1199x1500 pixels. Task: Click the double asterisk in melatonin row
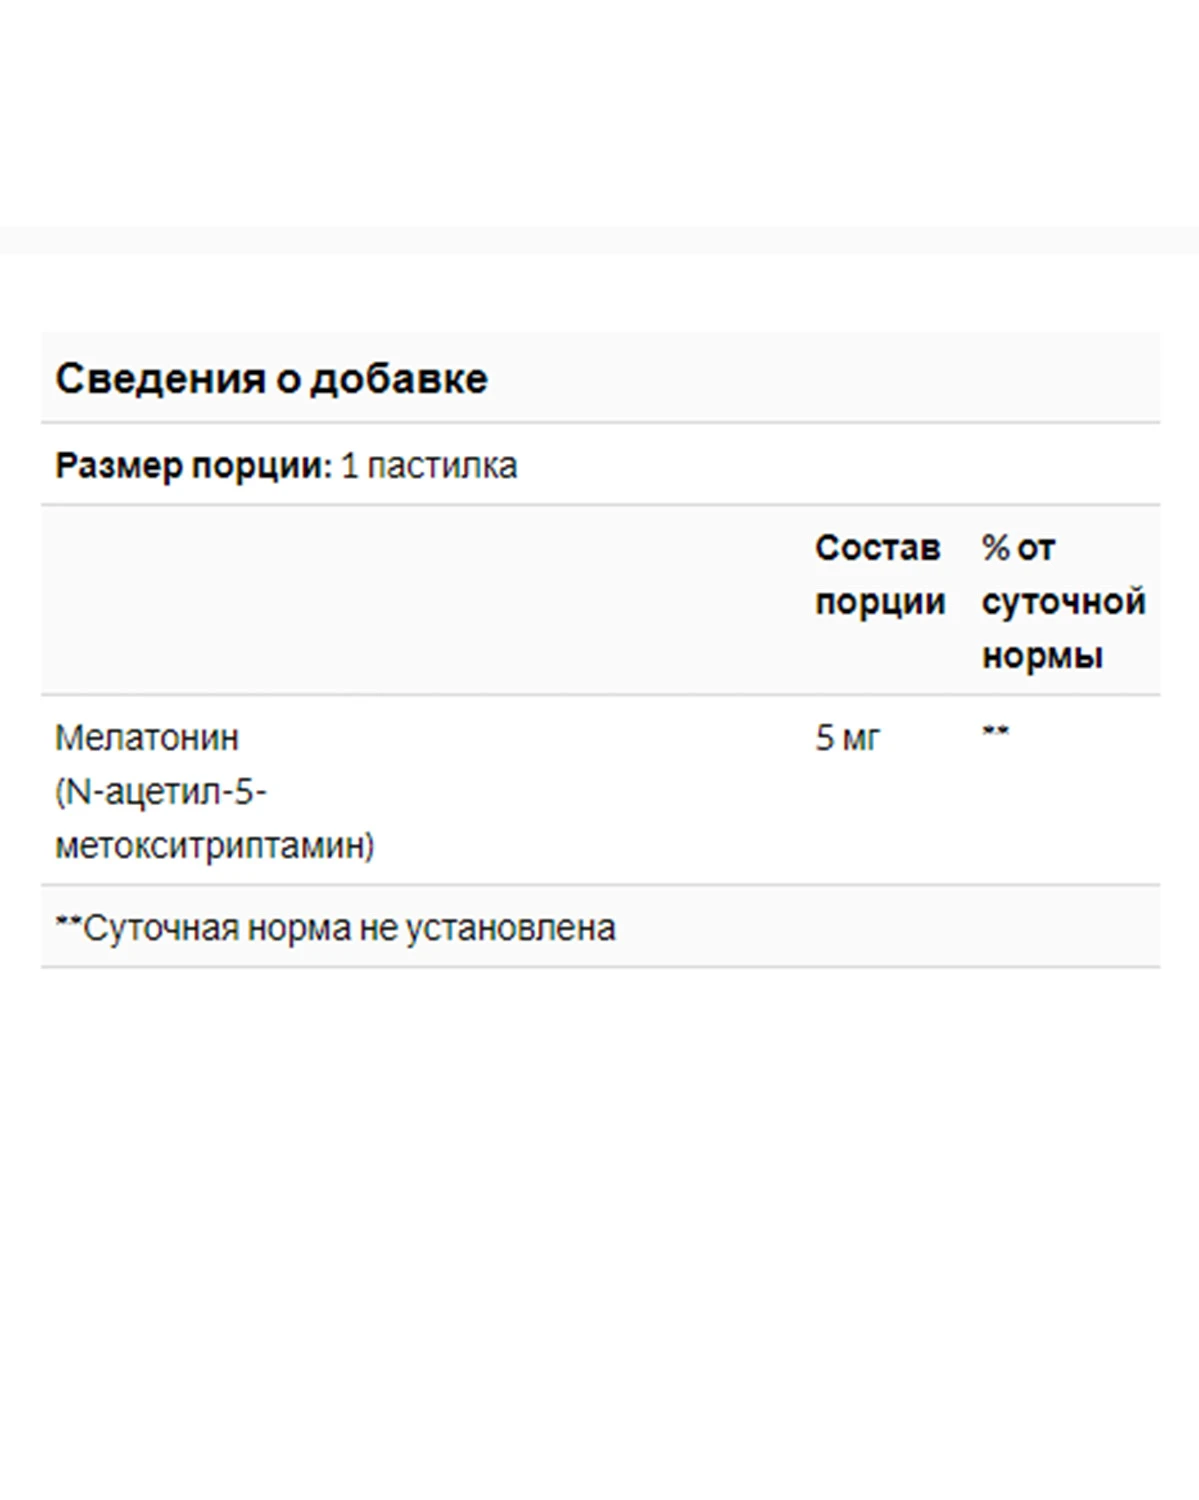pos(995,732)
